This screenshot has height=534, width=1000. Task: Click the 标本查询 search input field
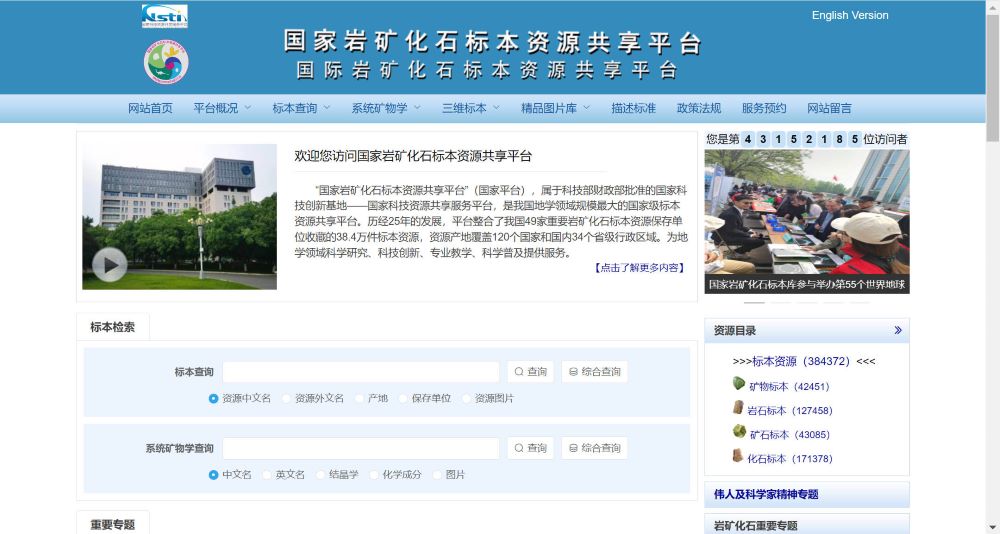(360, 372)
